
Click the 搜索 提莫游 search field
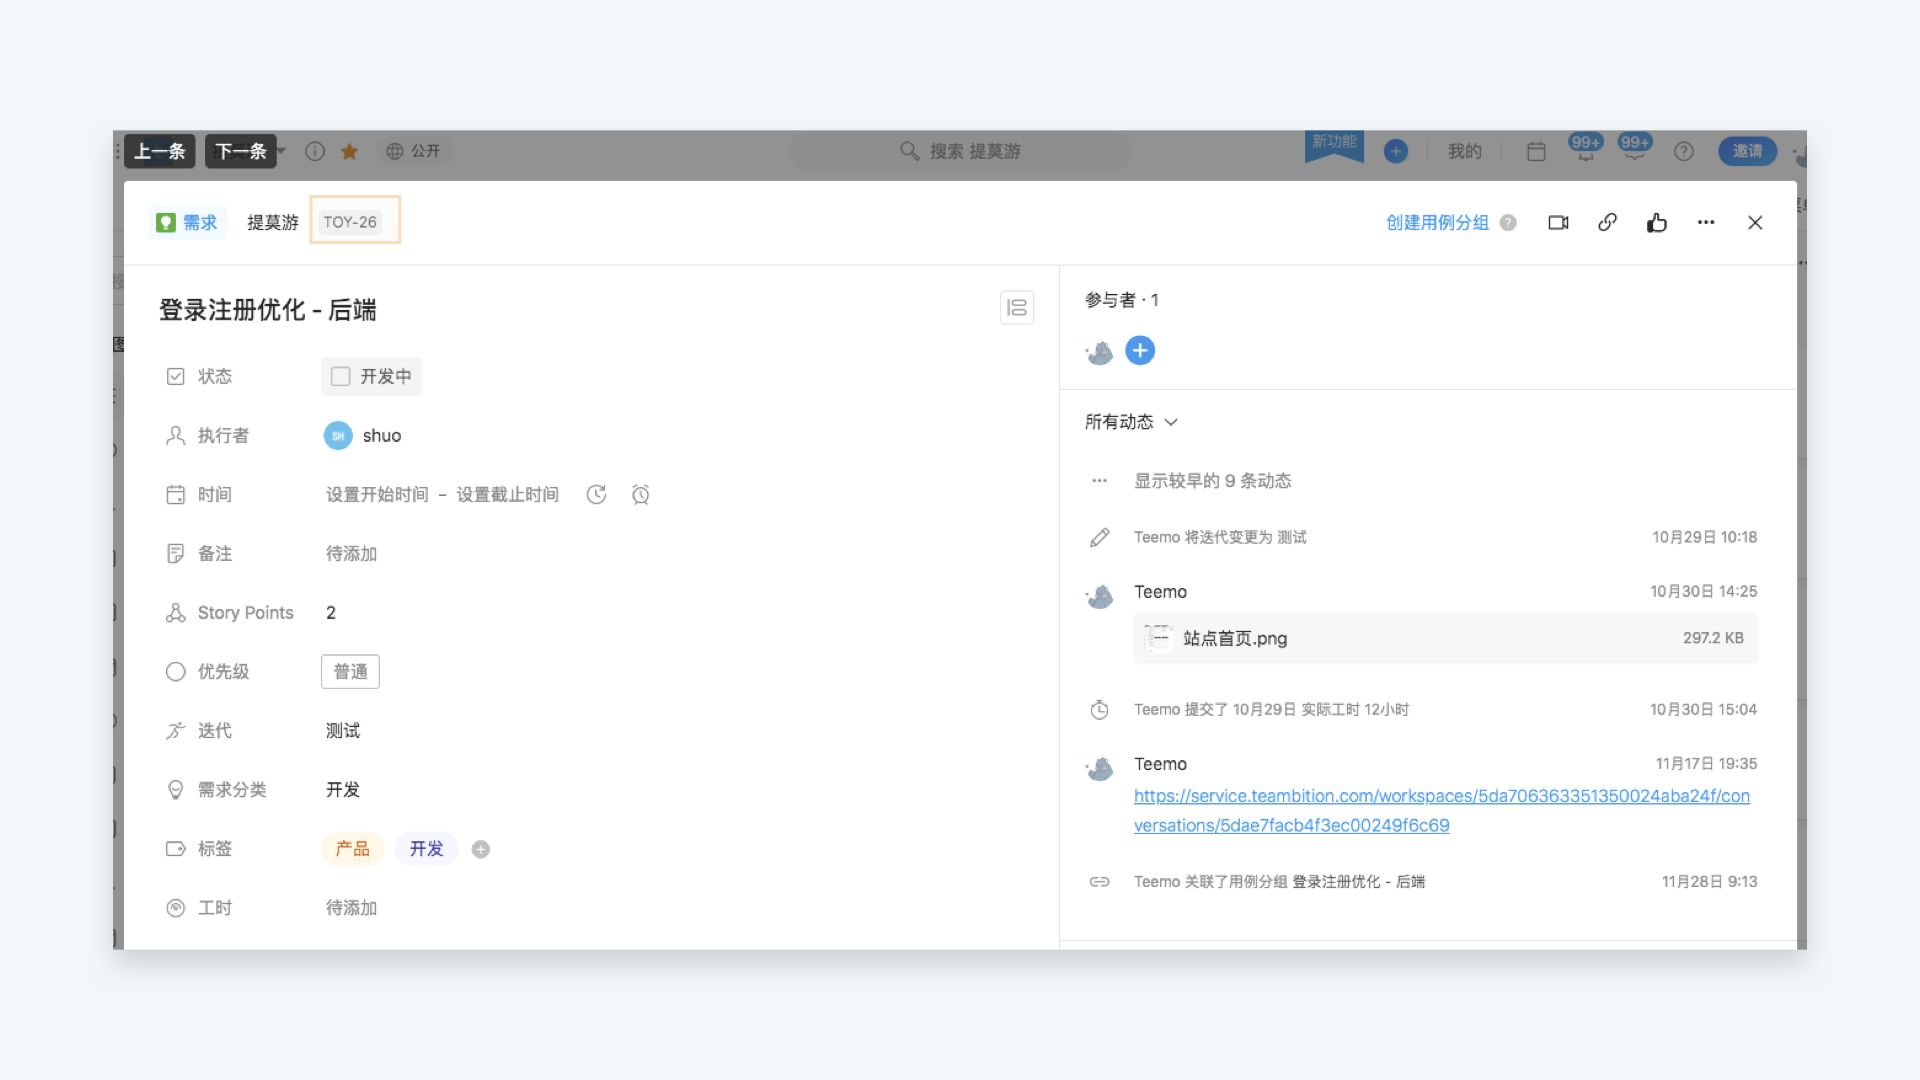pos(961,151)
